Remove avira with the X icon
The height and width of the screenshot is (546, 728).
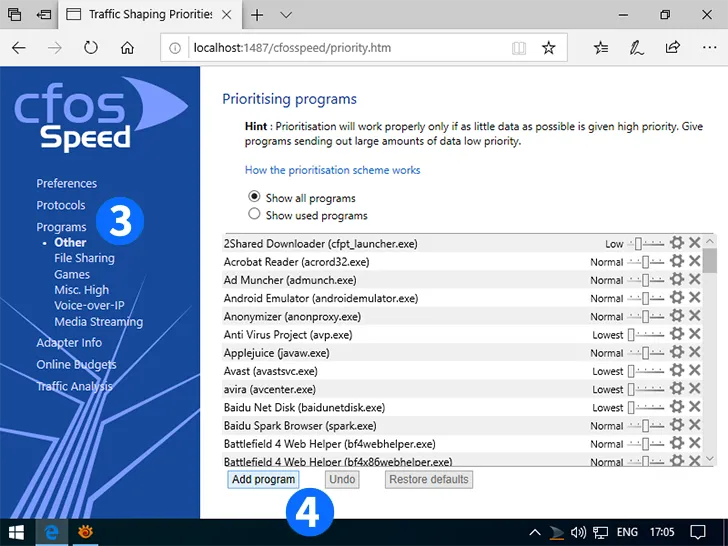point(695,388)
